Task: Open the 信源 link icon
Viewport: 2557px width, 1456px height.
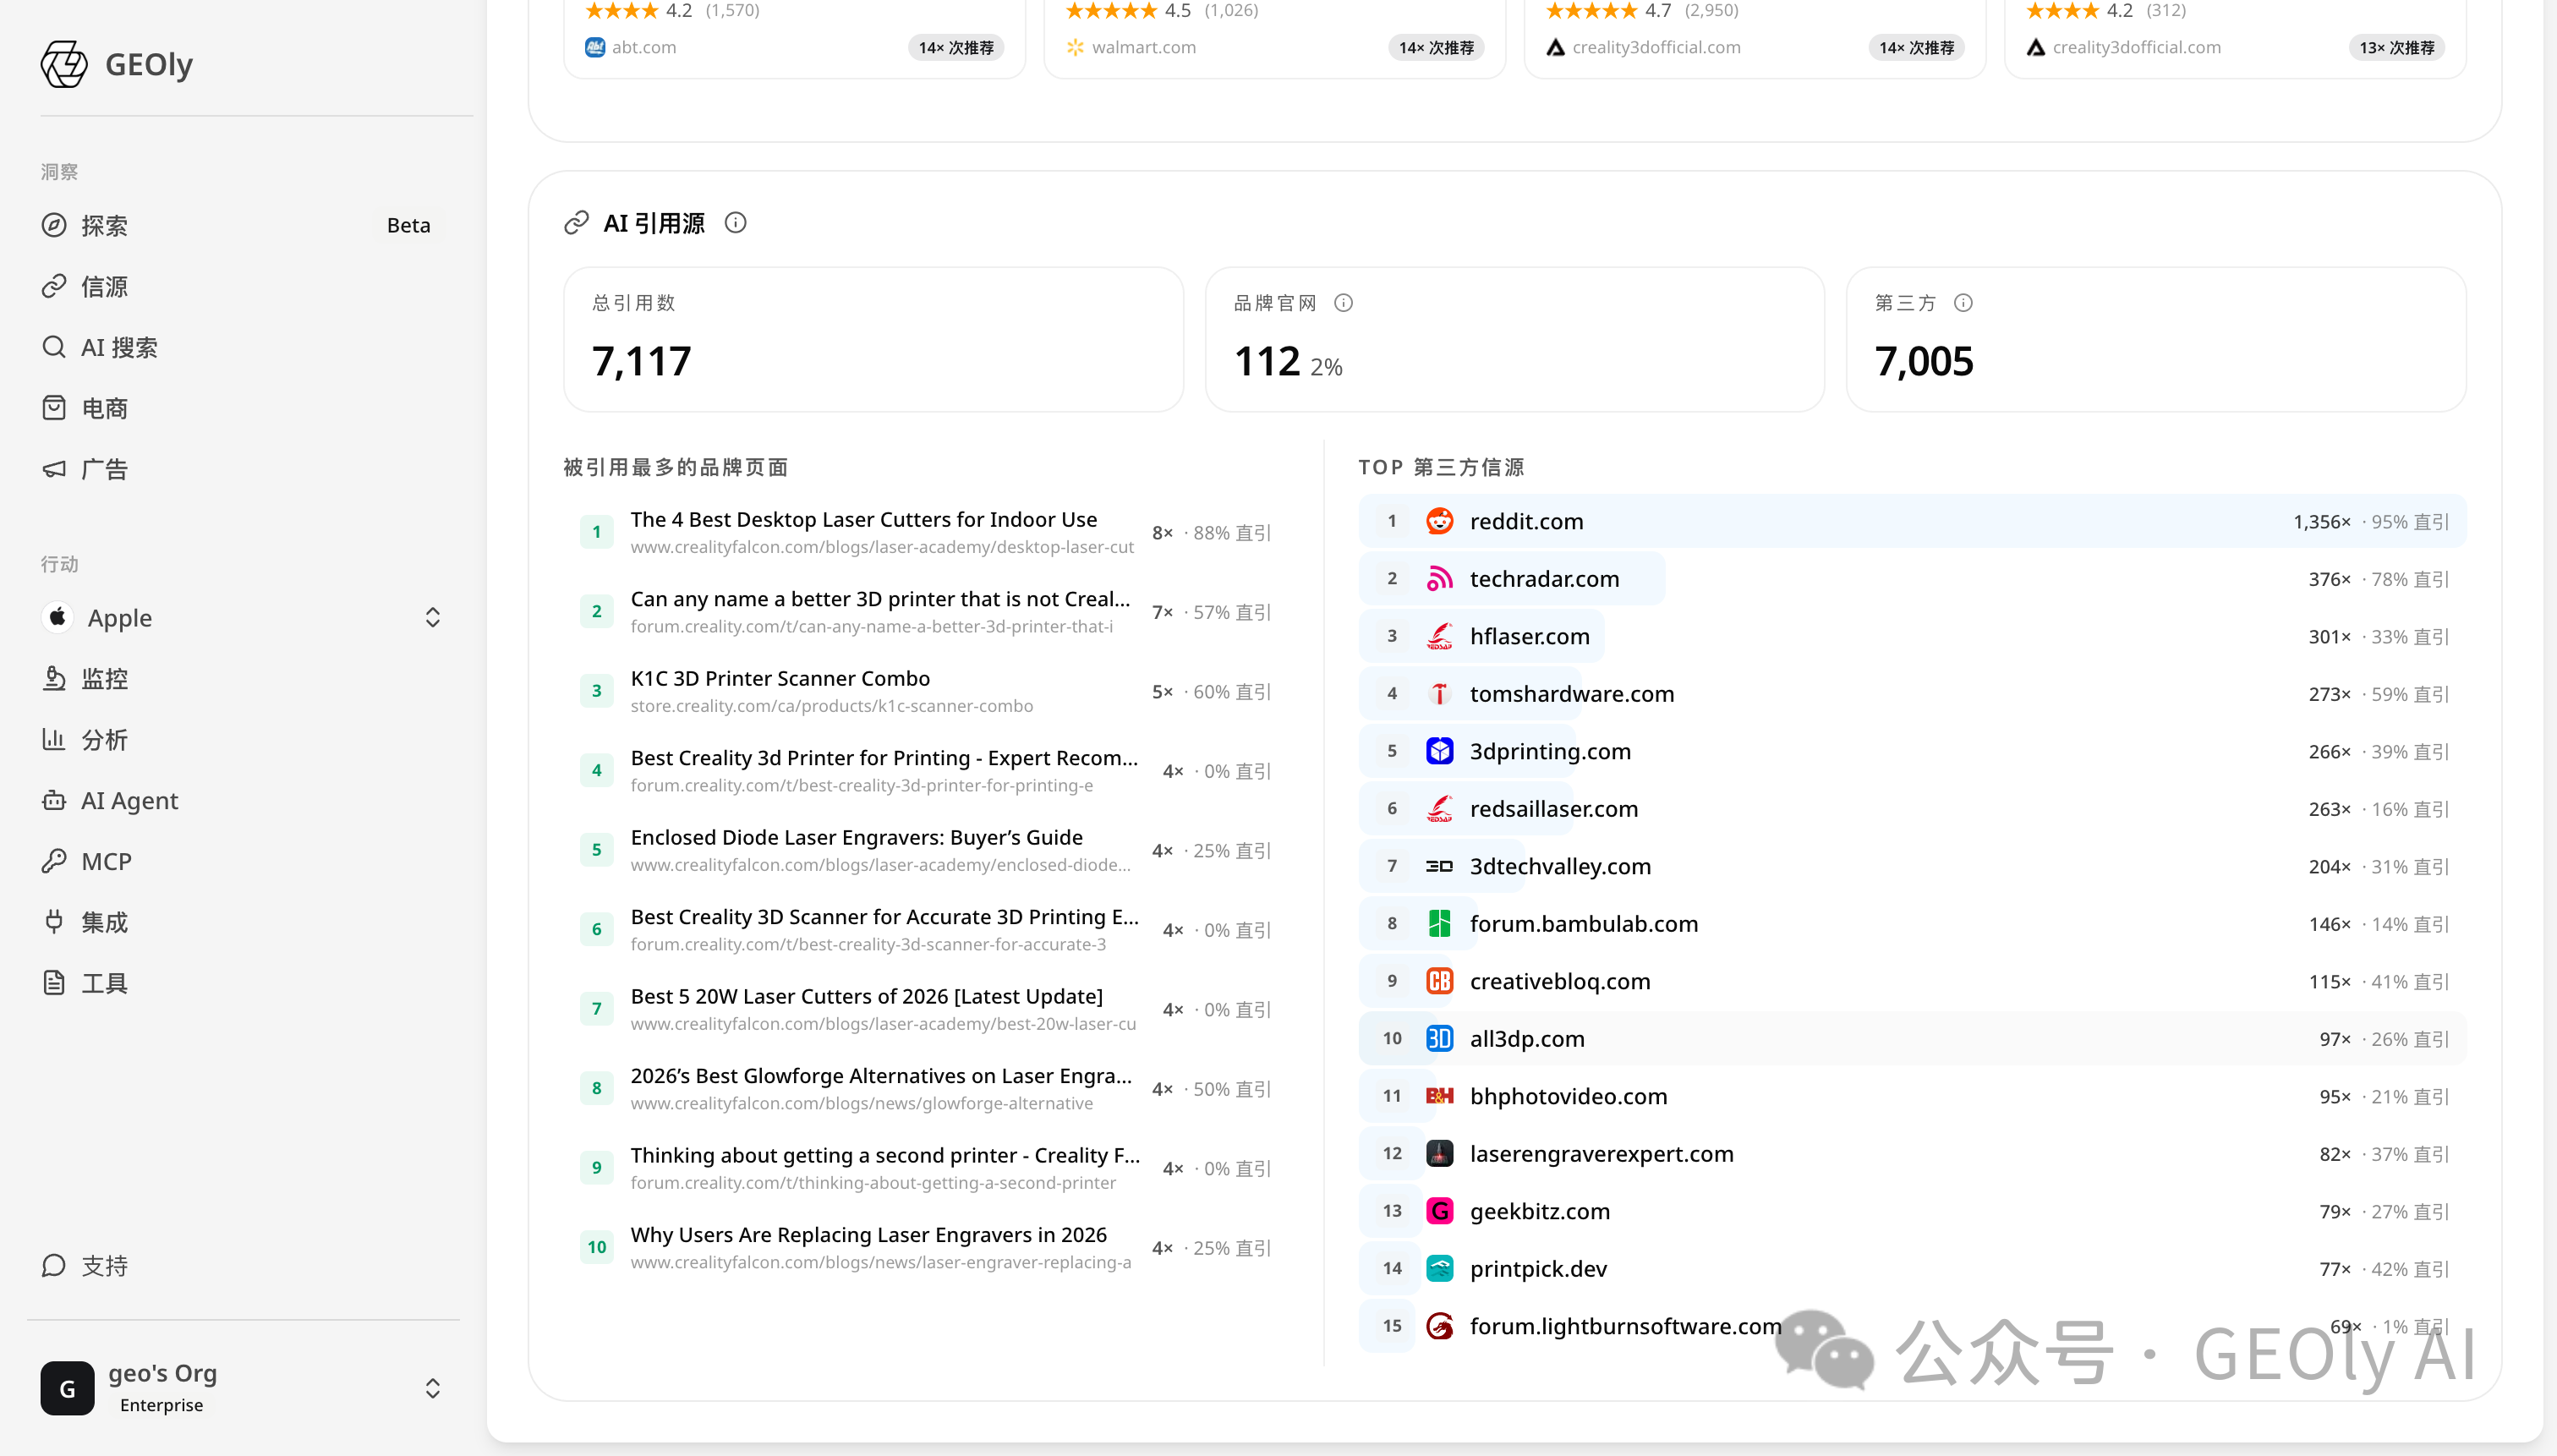Action: click(x=54, y=286)
